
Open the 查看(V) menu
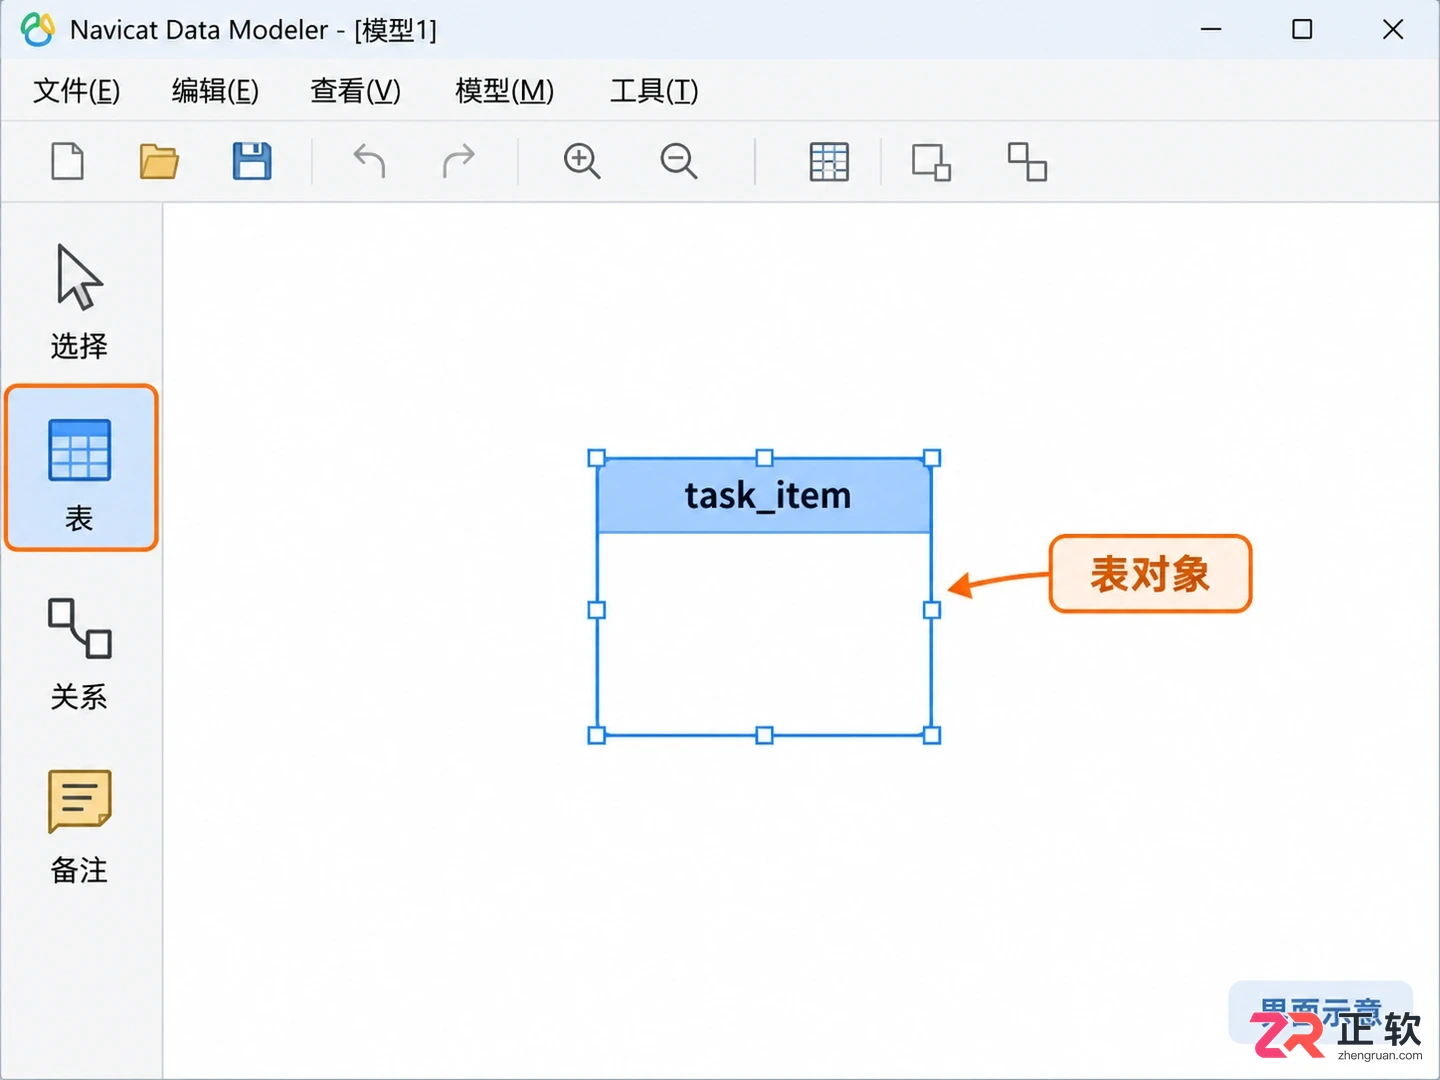355,91
